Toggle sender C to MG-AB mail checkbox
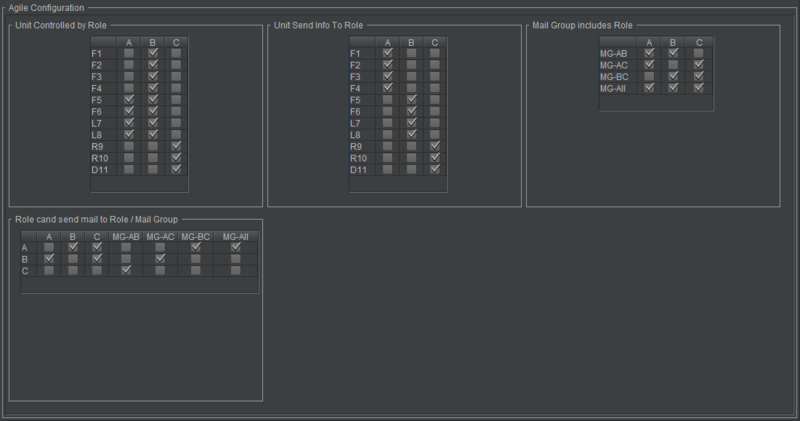Screen dimensions: 800x421 pos(126,270)
